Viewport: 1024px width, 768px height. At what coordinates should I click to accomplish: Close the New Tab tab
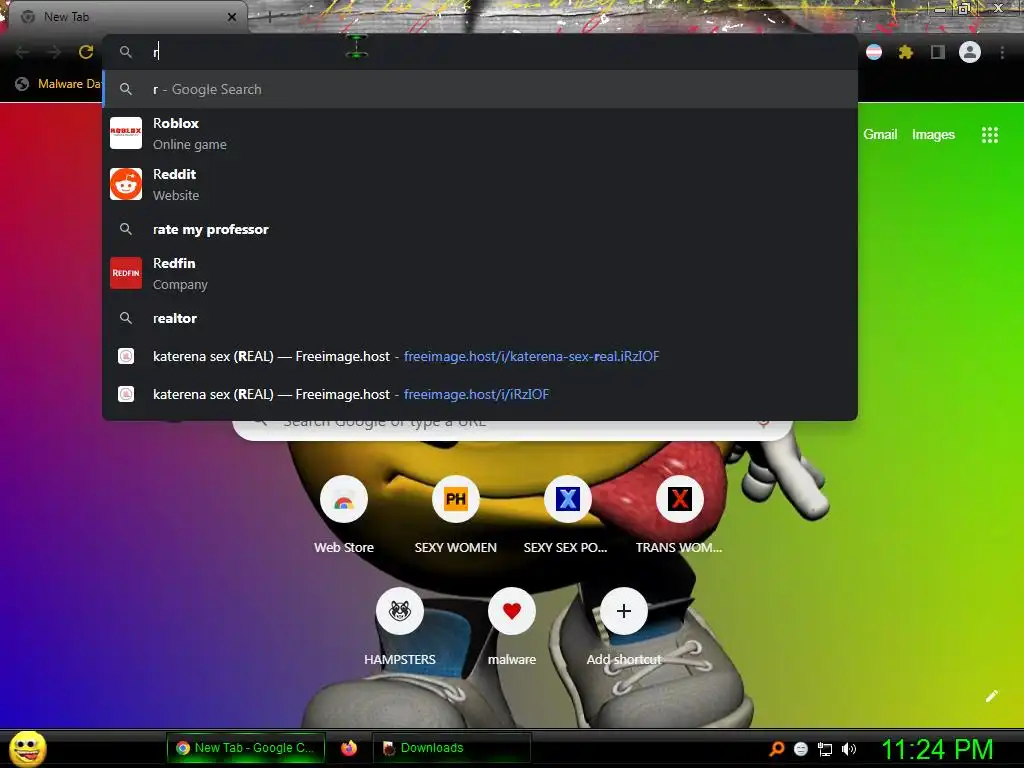[232, 17]
